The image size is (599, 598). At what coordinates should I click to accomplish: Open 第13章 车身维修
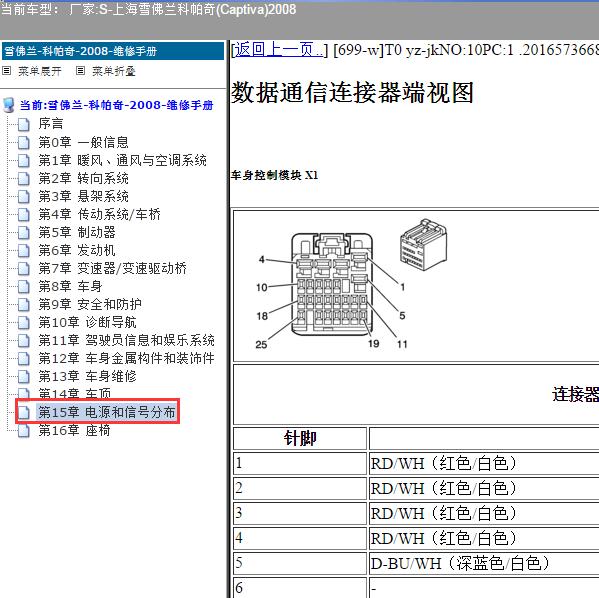(x=87, y=376)
